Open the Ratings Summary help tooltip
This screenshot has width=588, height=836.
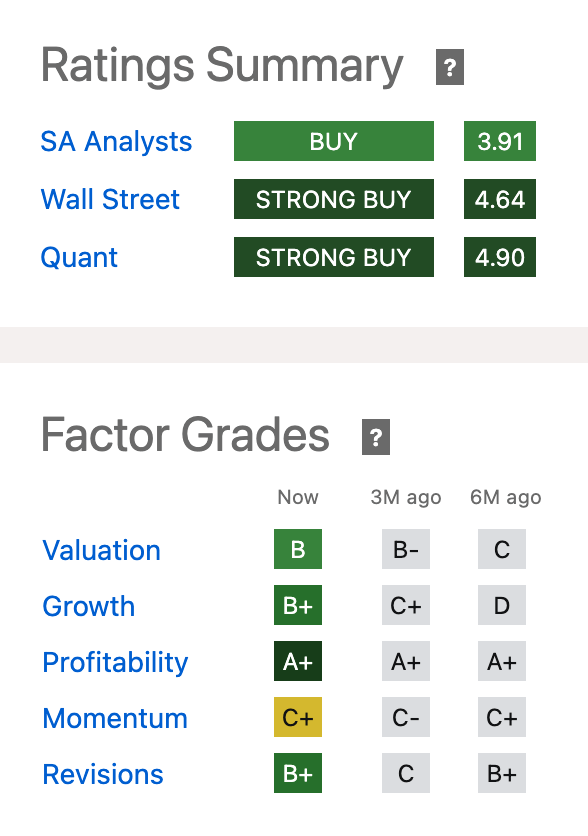click(x=449, y=67)
